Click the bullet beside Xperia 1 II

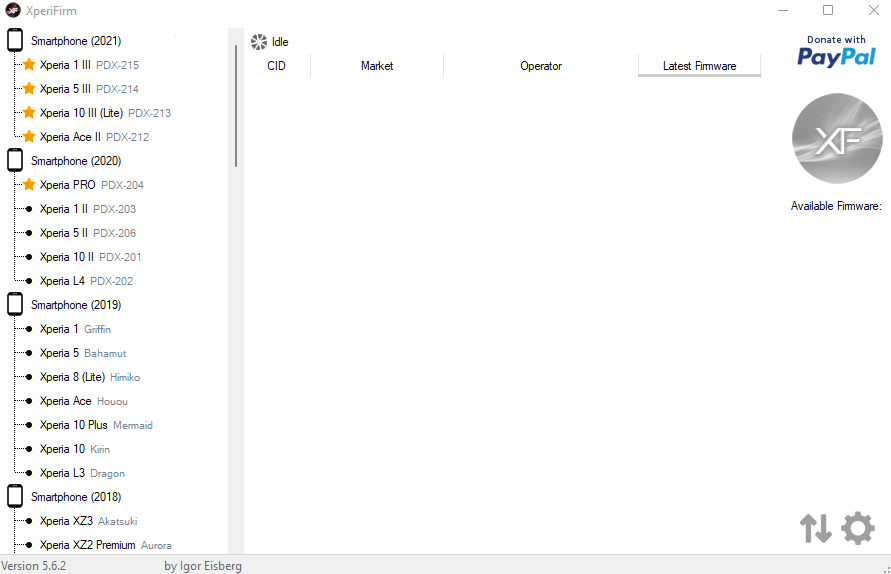(x=29, y=209)
